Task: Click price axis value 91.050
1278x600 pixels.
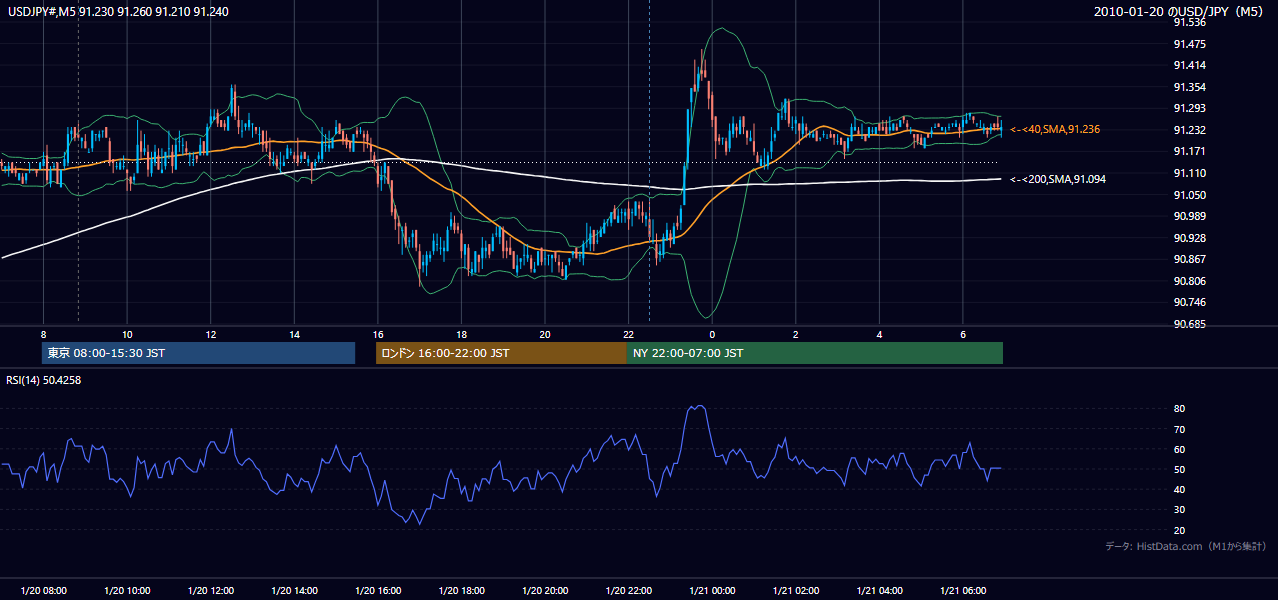Action: (x=1190, y=195)
